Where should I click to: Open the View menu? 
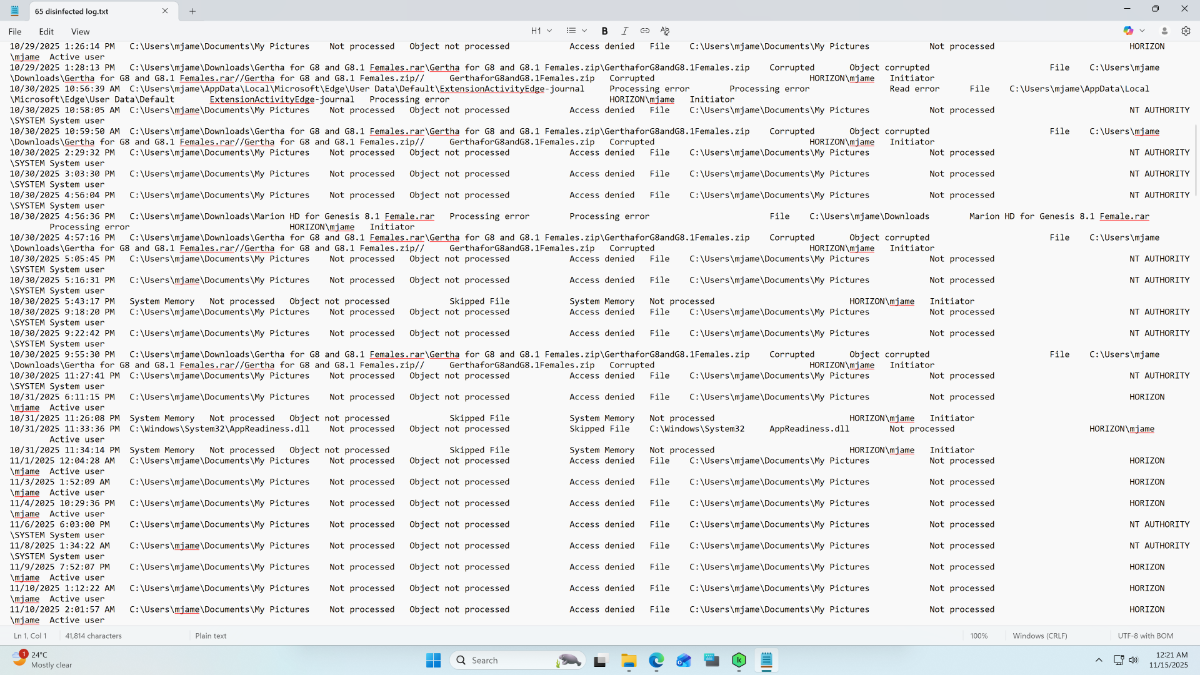click(x=80, y=32)
